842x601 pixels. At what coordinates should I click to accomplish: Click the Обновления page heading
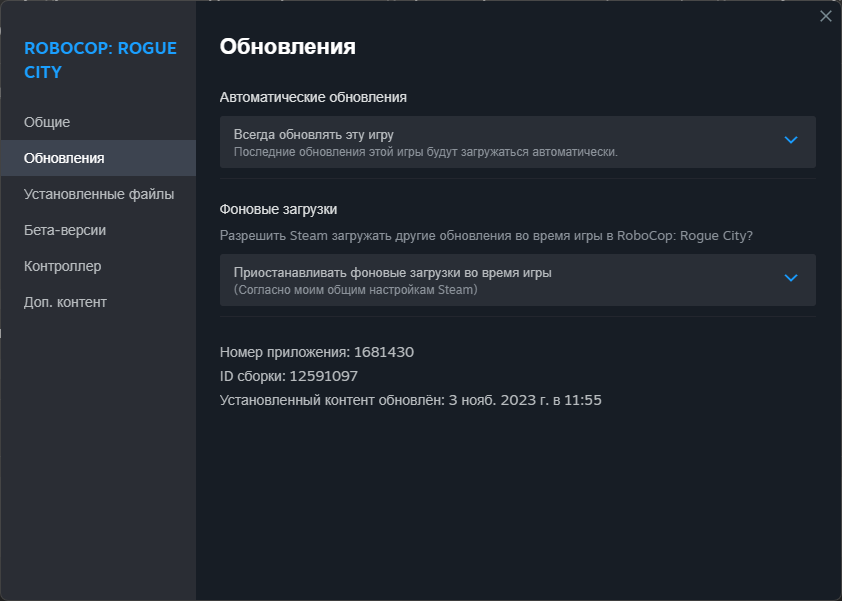287,47
